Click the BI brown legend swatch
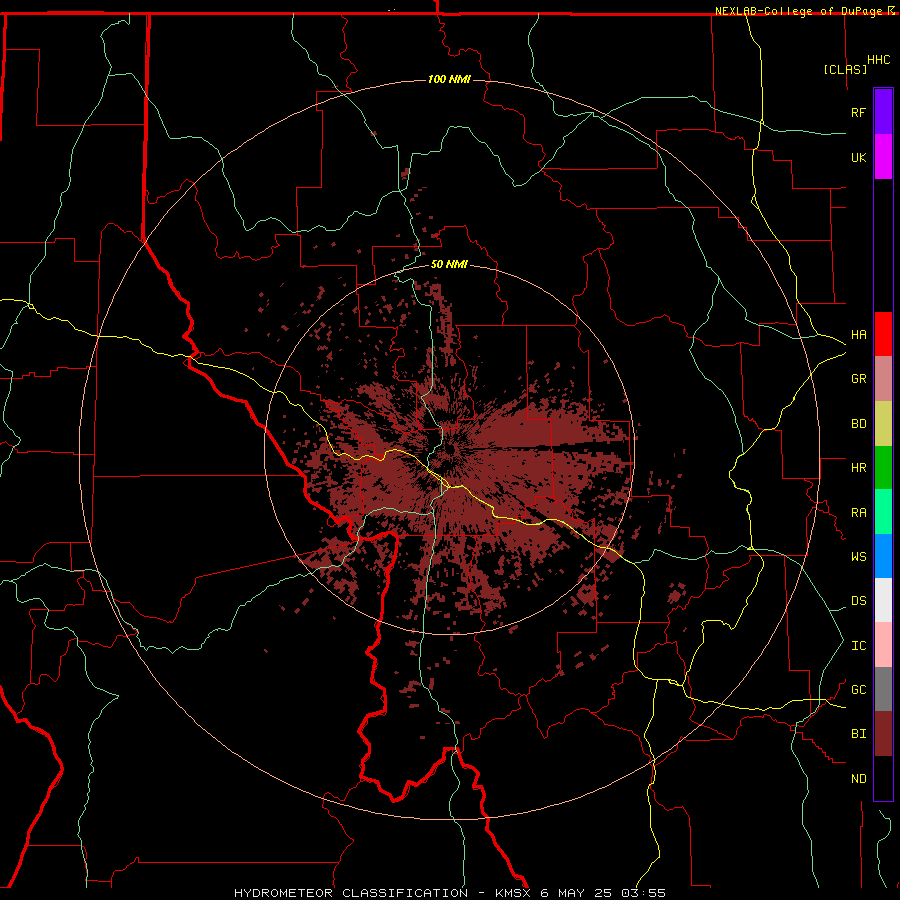 883,734
